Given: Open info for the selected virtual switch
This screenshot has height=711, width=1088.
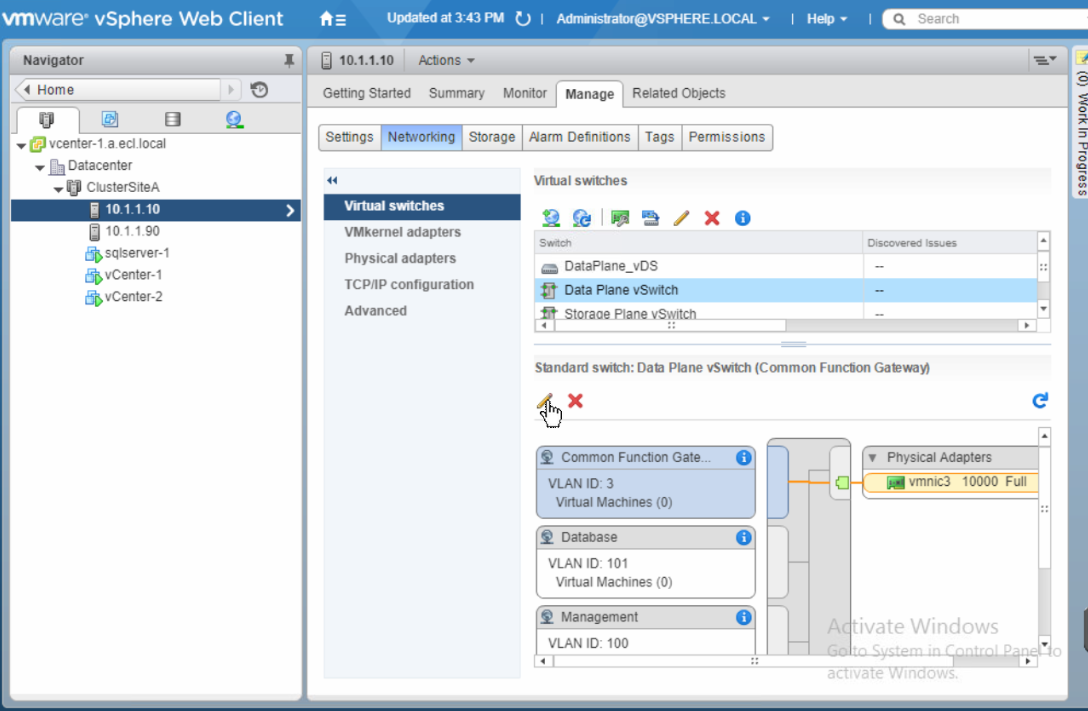Looking at the screenshot, I should 742,218.
